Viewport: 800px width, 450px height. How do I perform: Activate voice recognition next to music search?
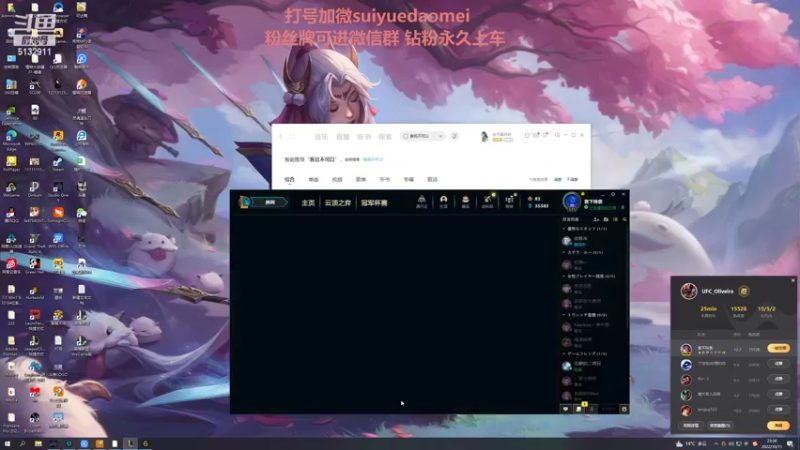(454, 136)
